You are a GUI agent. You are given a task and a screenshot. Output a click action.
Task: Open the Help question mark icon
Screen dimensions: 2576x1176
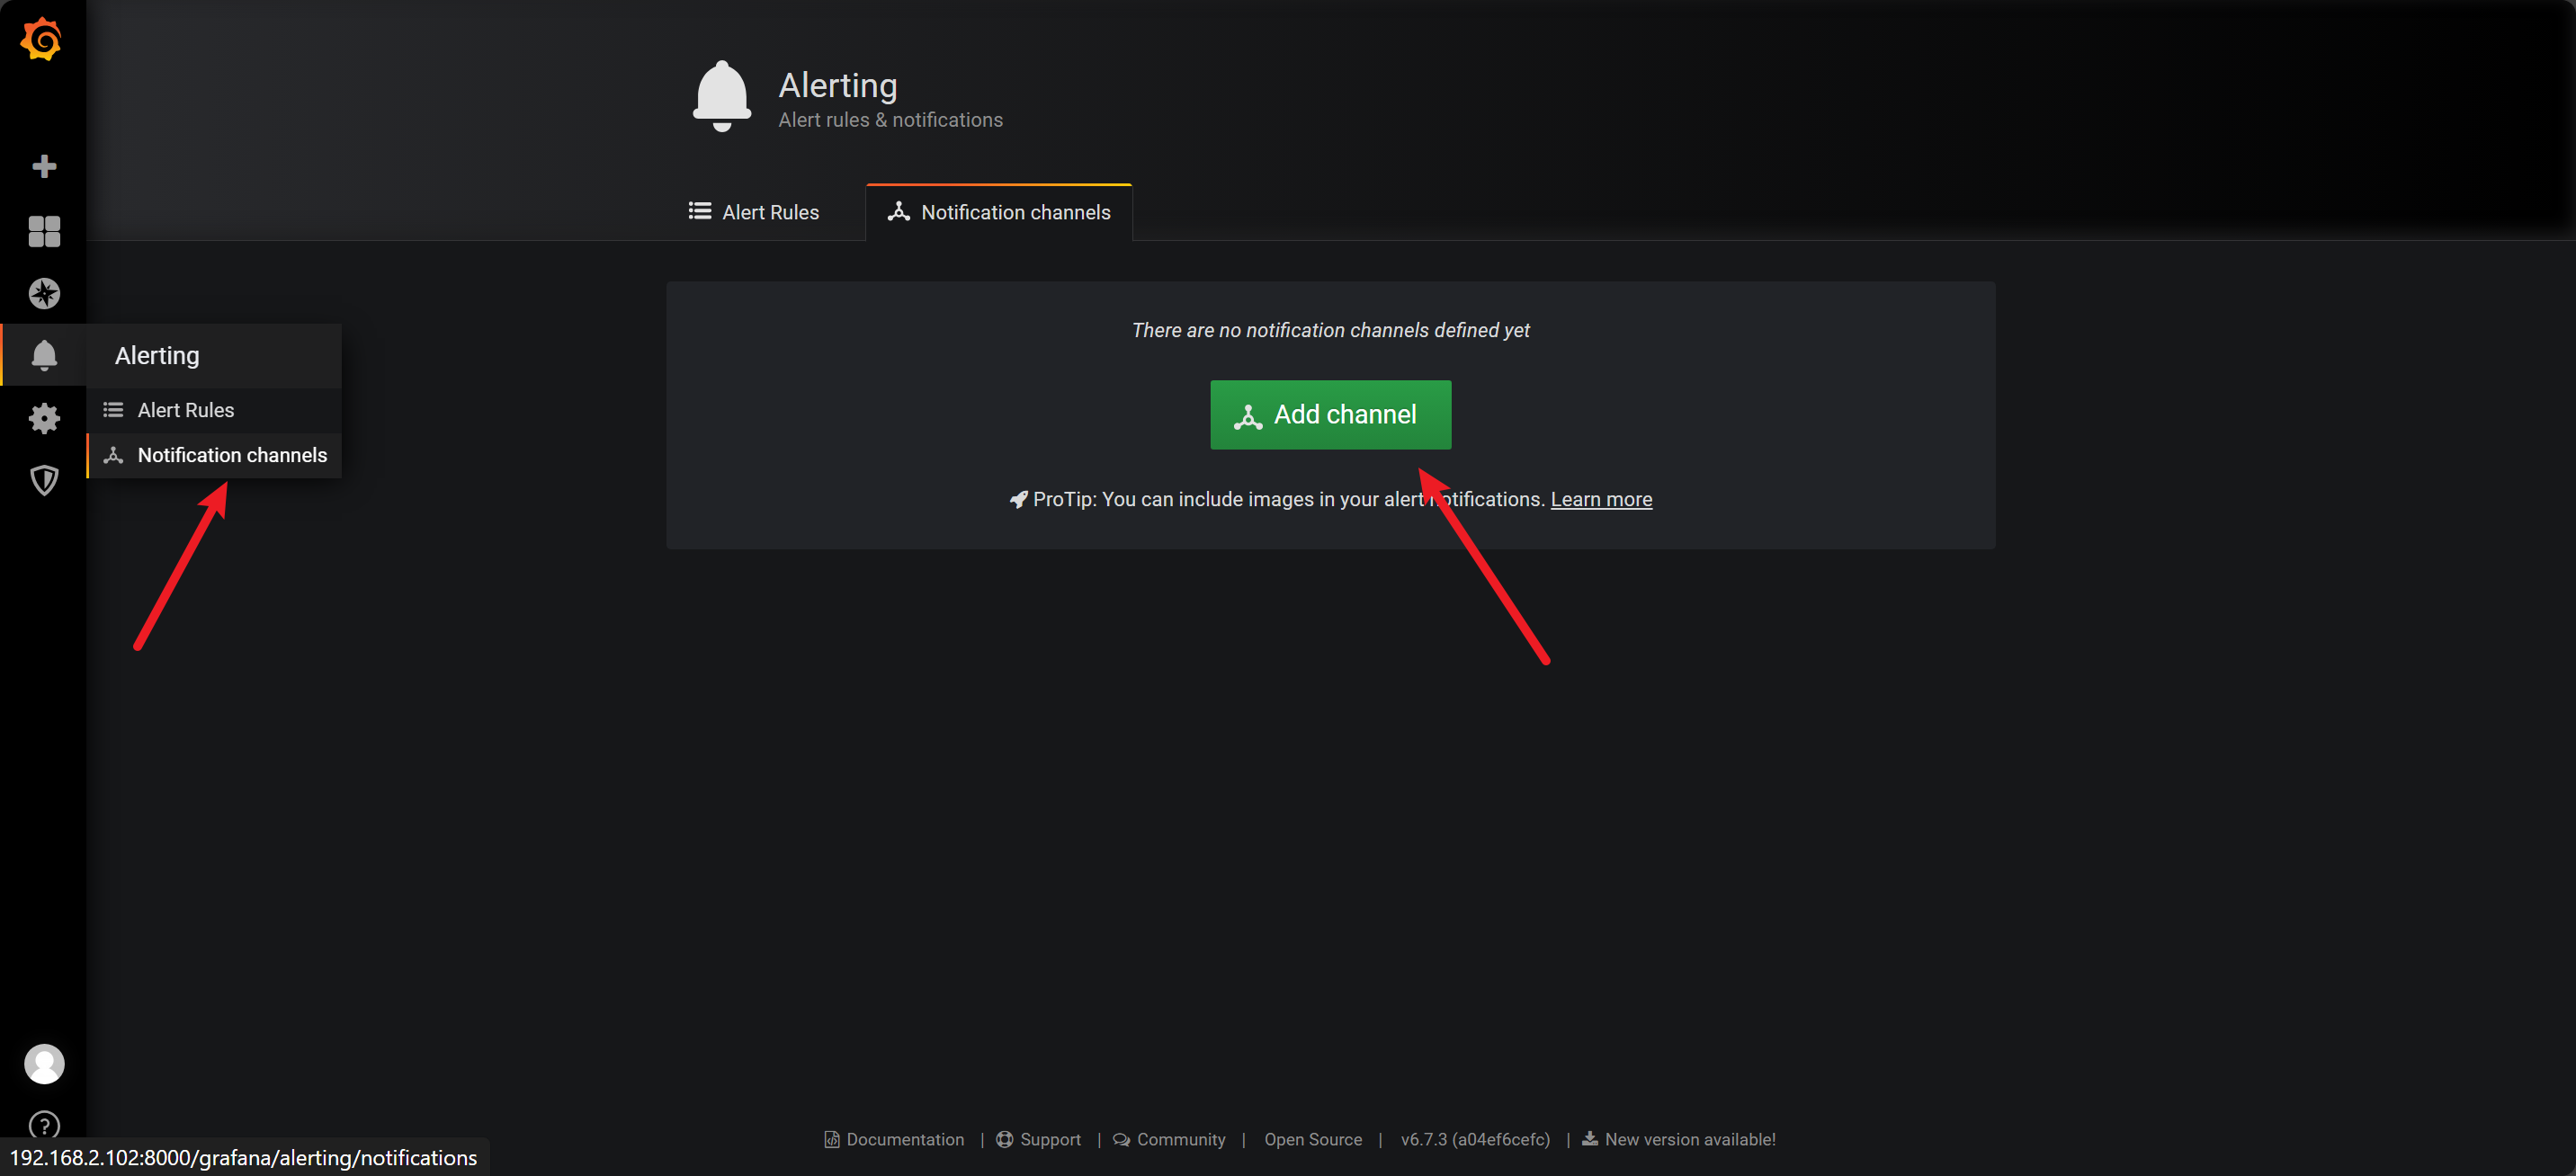point(44,1124)
